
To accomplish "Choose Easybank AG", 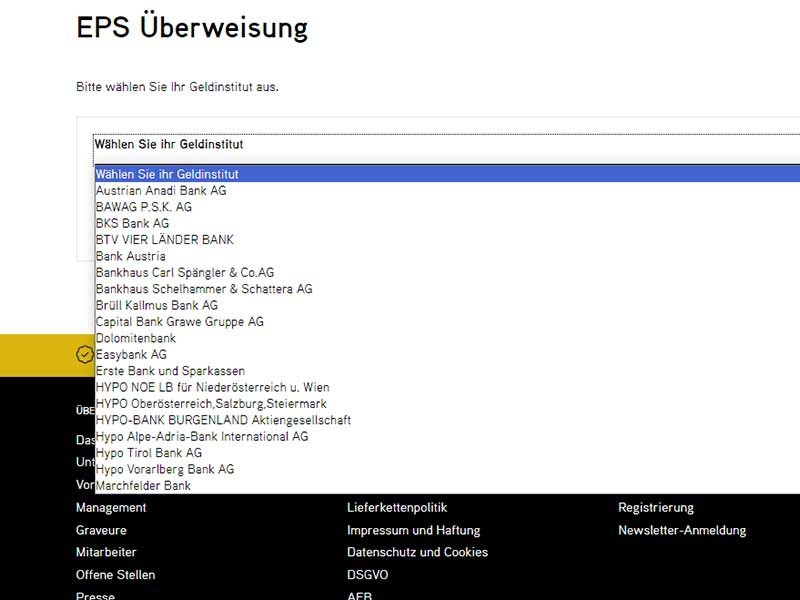I will click(447, 354).
